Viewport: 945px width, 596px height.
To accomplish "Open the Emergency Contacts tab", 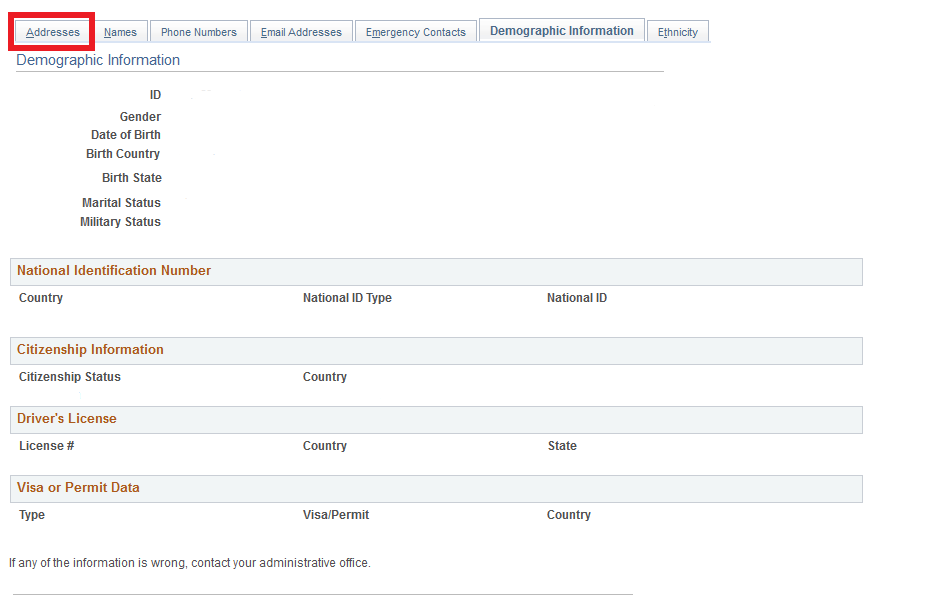I will 415,32.
